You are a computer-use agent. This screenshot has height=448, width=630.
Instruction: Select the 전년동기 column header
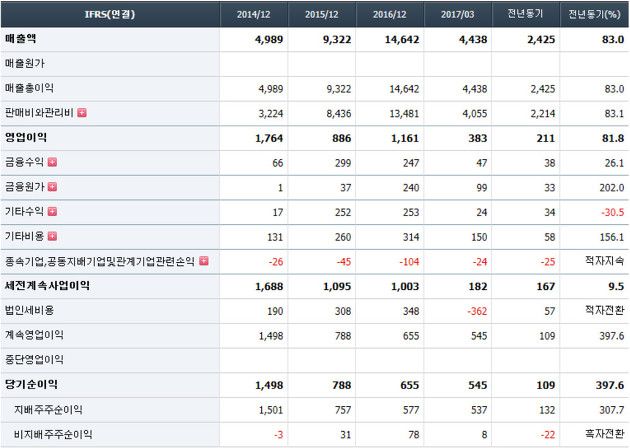pyautogui.click(x=526, y=14)
